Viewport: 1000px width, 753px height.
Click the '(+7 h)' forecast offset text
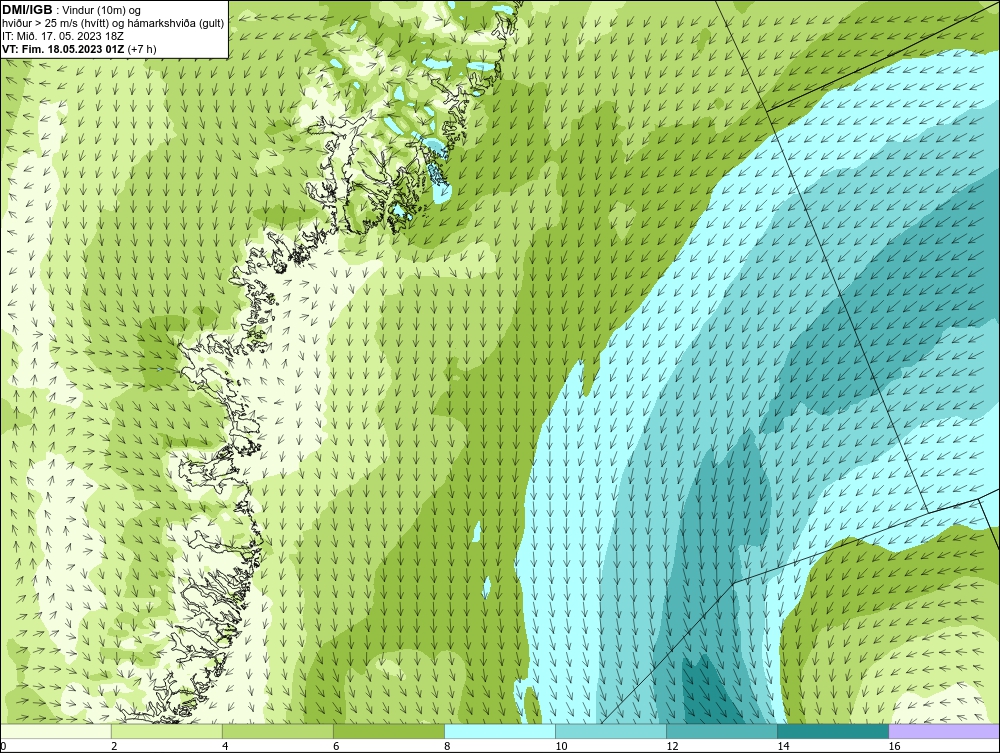coord(142,48)
